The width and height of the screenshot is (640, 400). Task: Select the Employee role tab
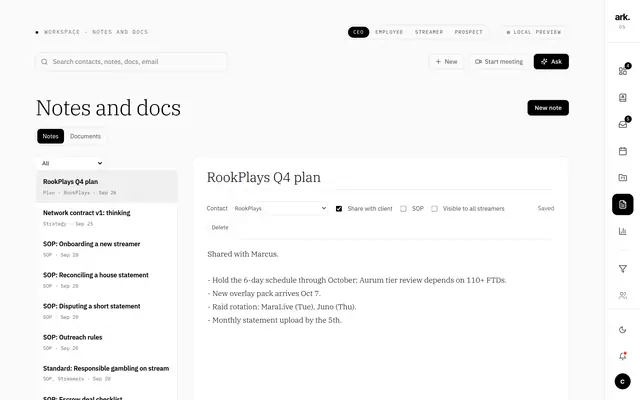[389, 32]
